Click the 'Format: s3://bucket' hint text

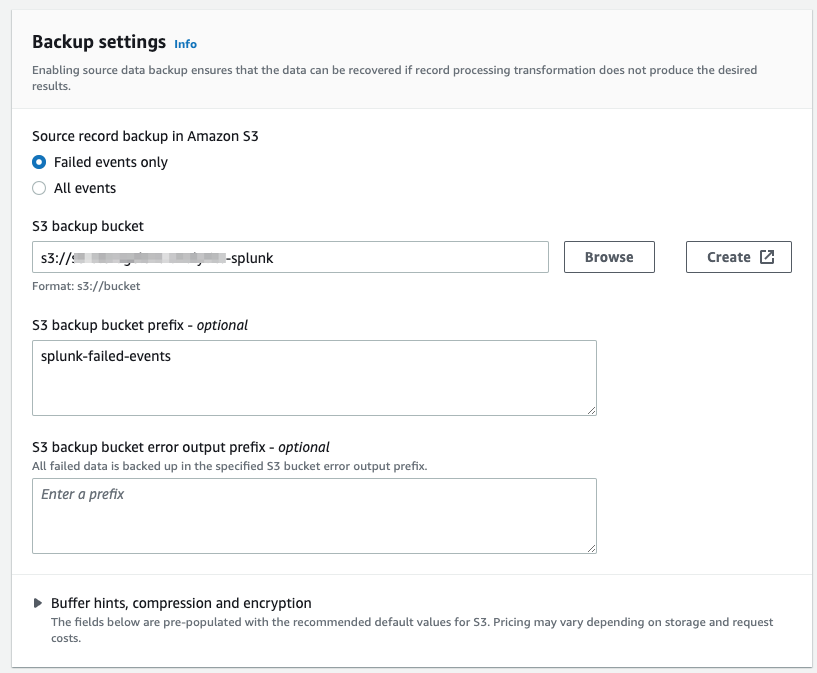[x=86, y=286]
